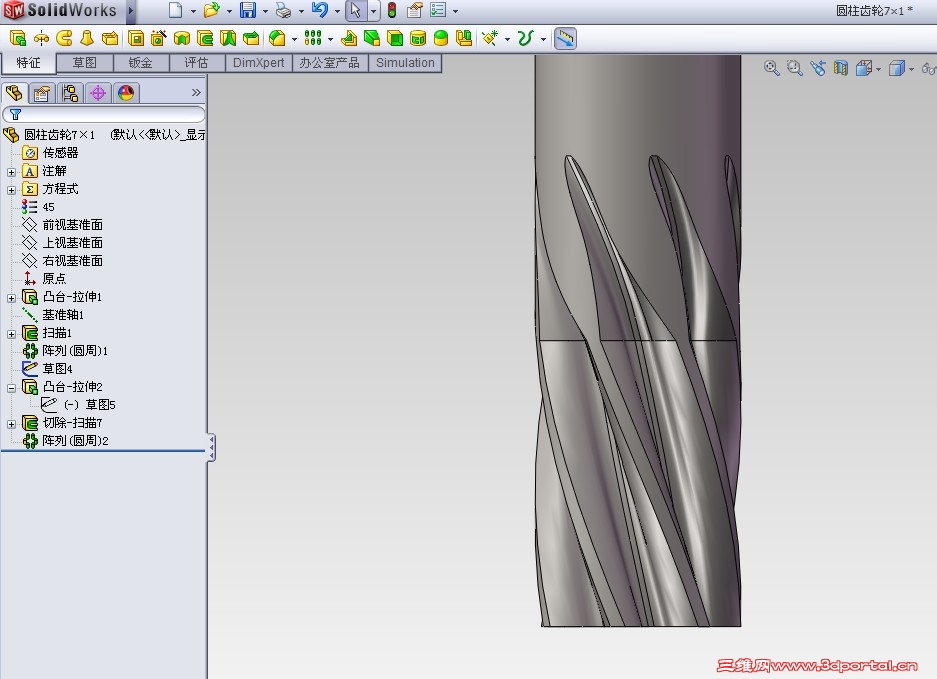The height and width of the screenshot is (679, 937).
Task: Select the Shell tool
Action: [394, 39]
